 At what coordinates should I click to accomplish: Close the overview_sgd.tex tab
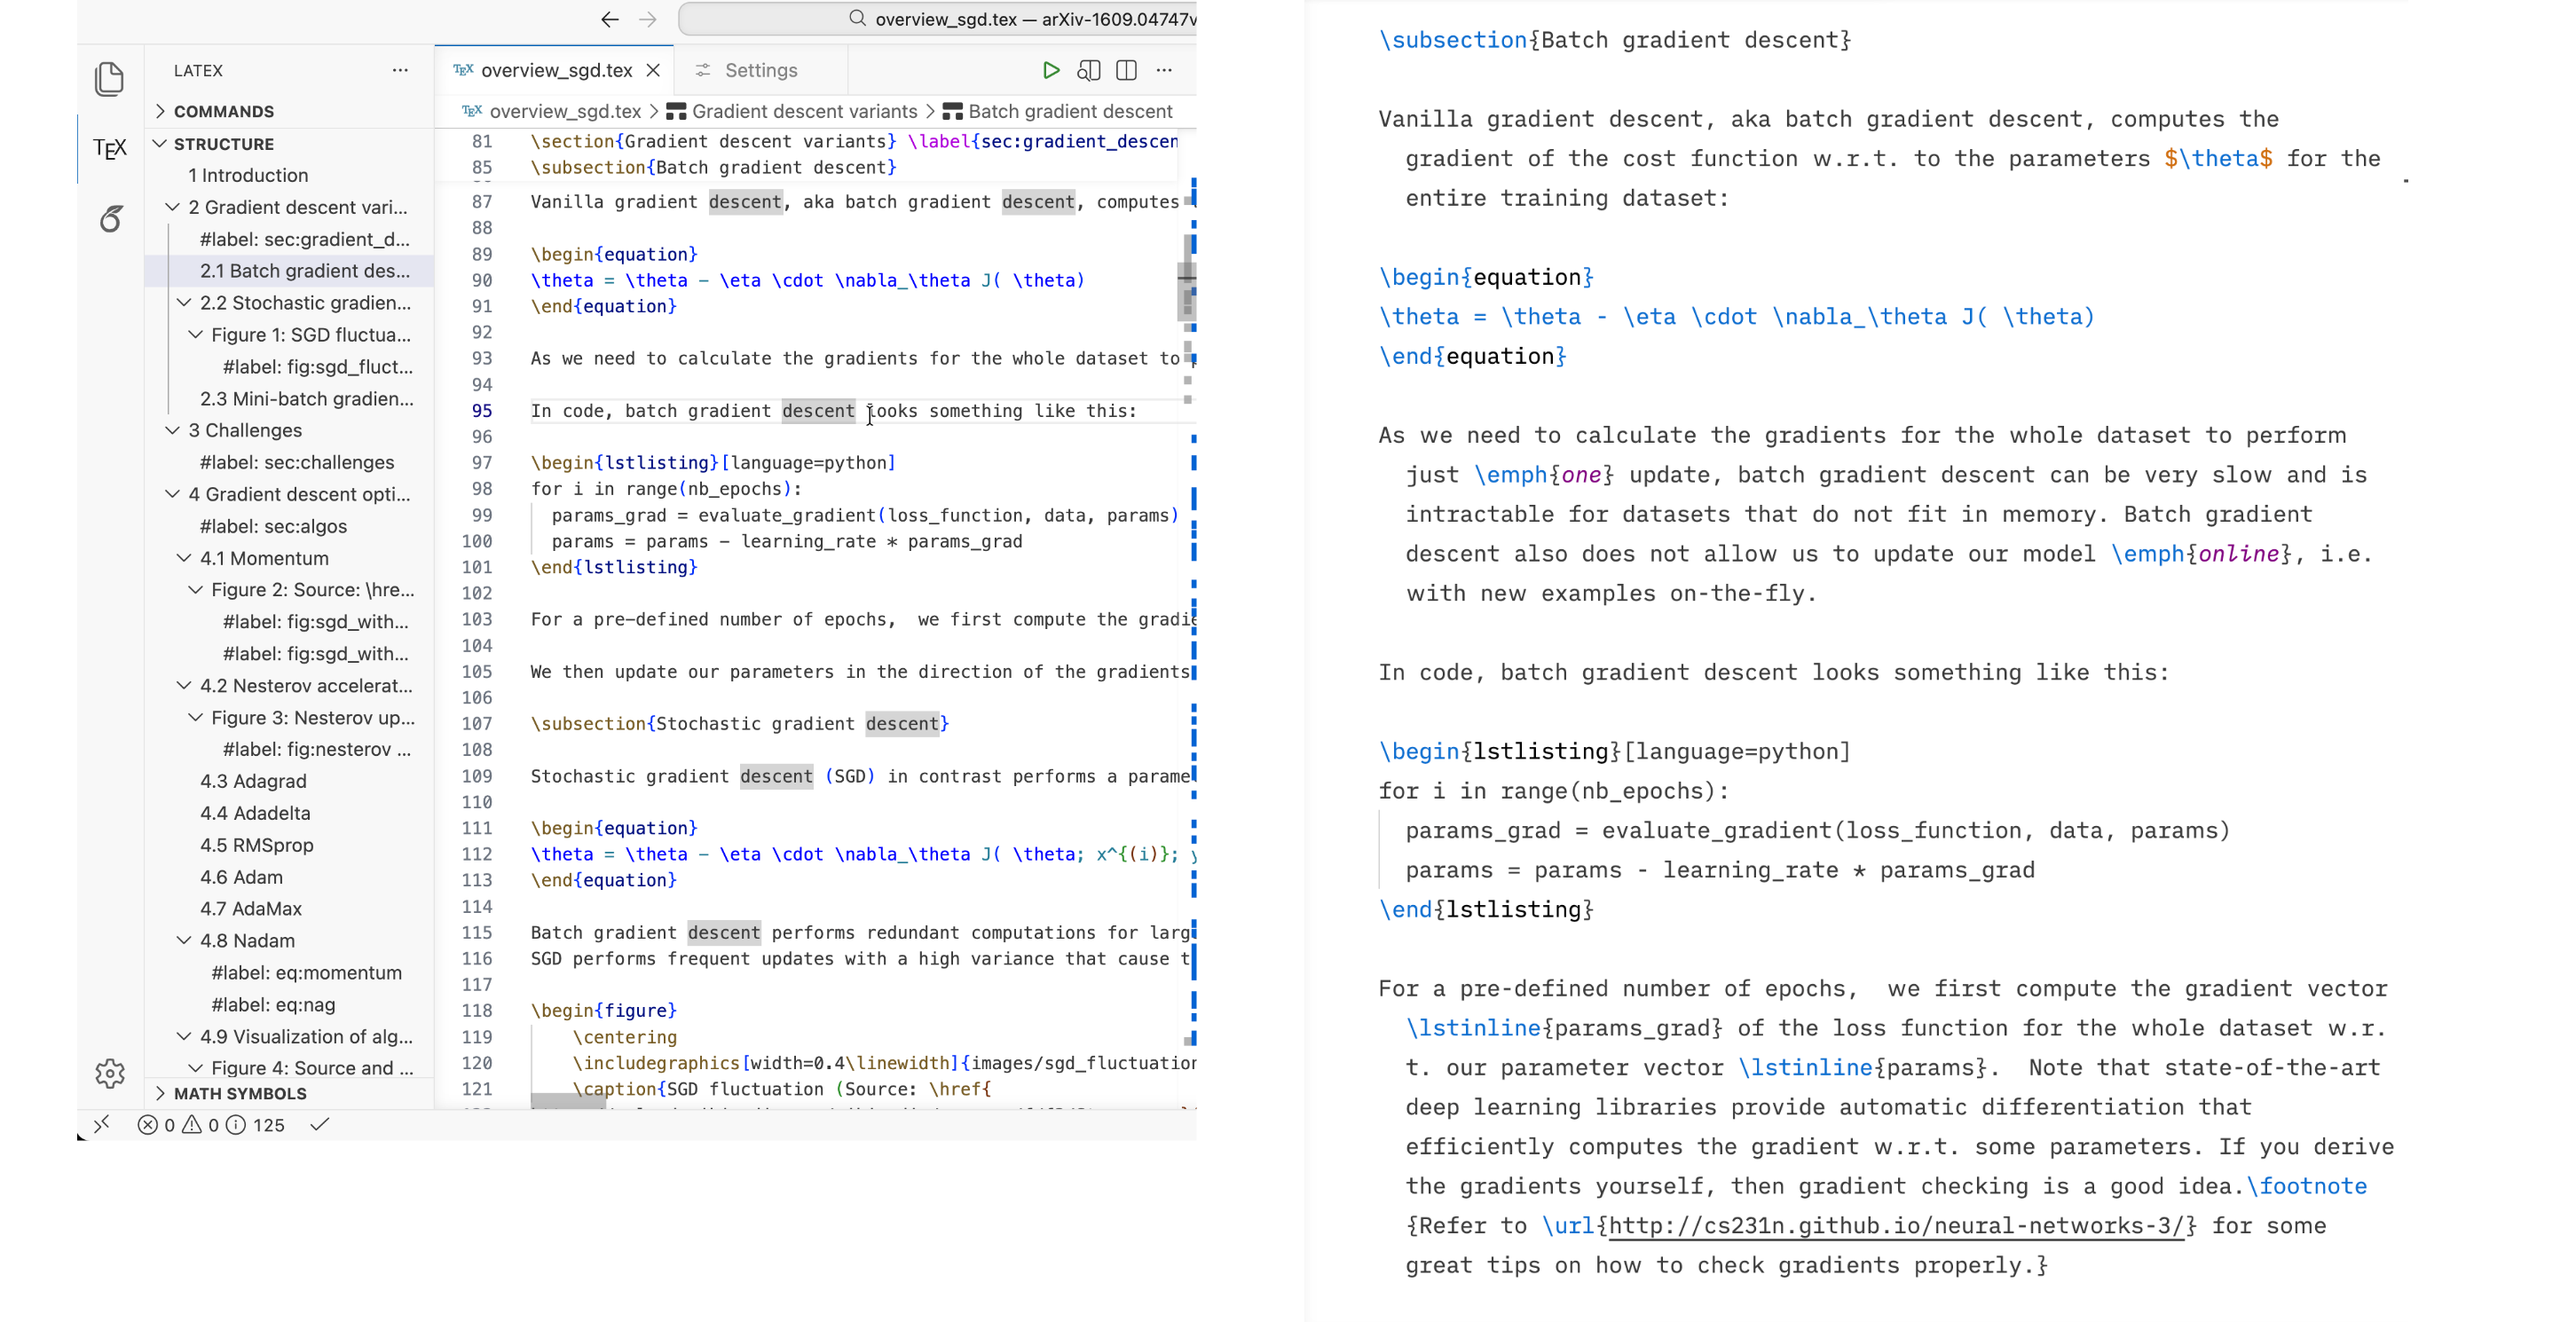click(653, 70)
